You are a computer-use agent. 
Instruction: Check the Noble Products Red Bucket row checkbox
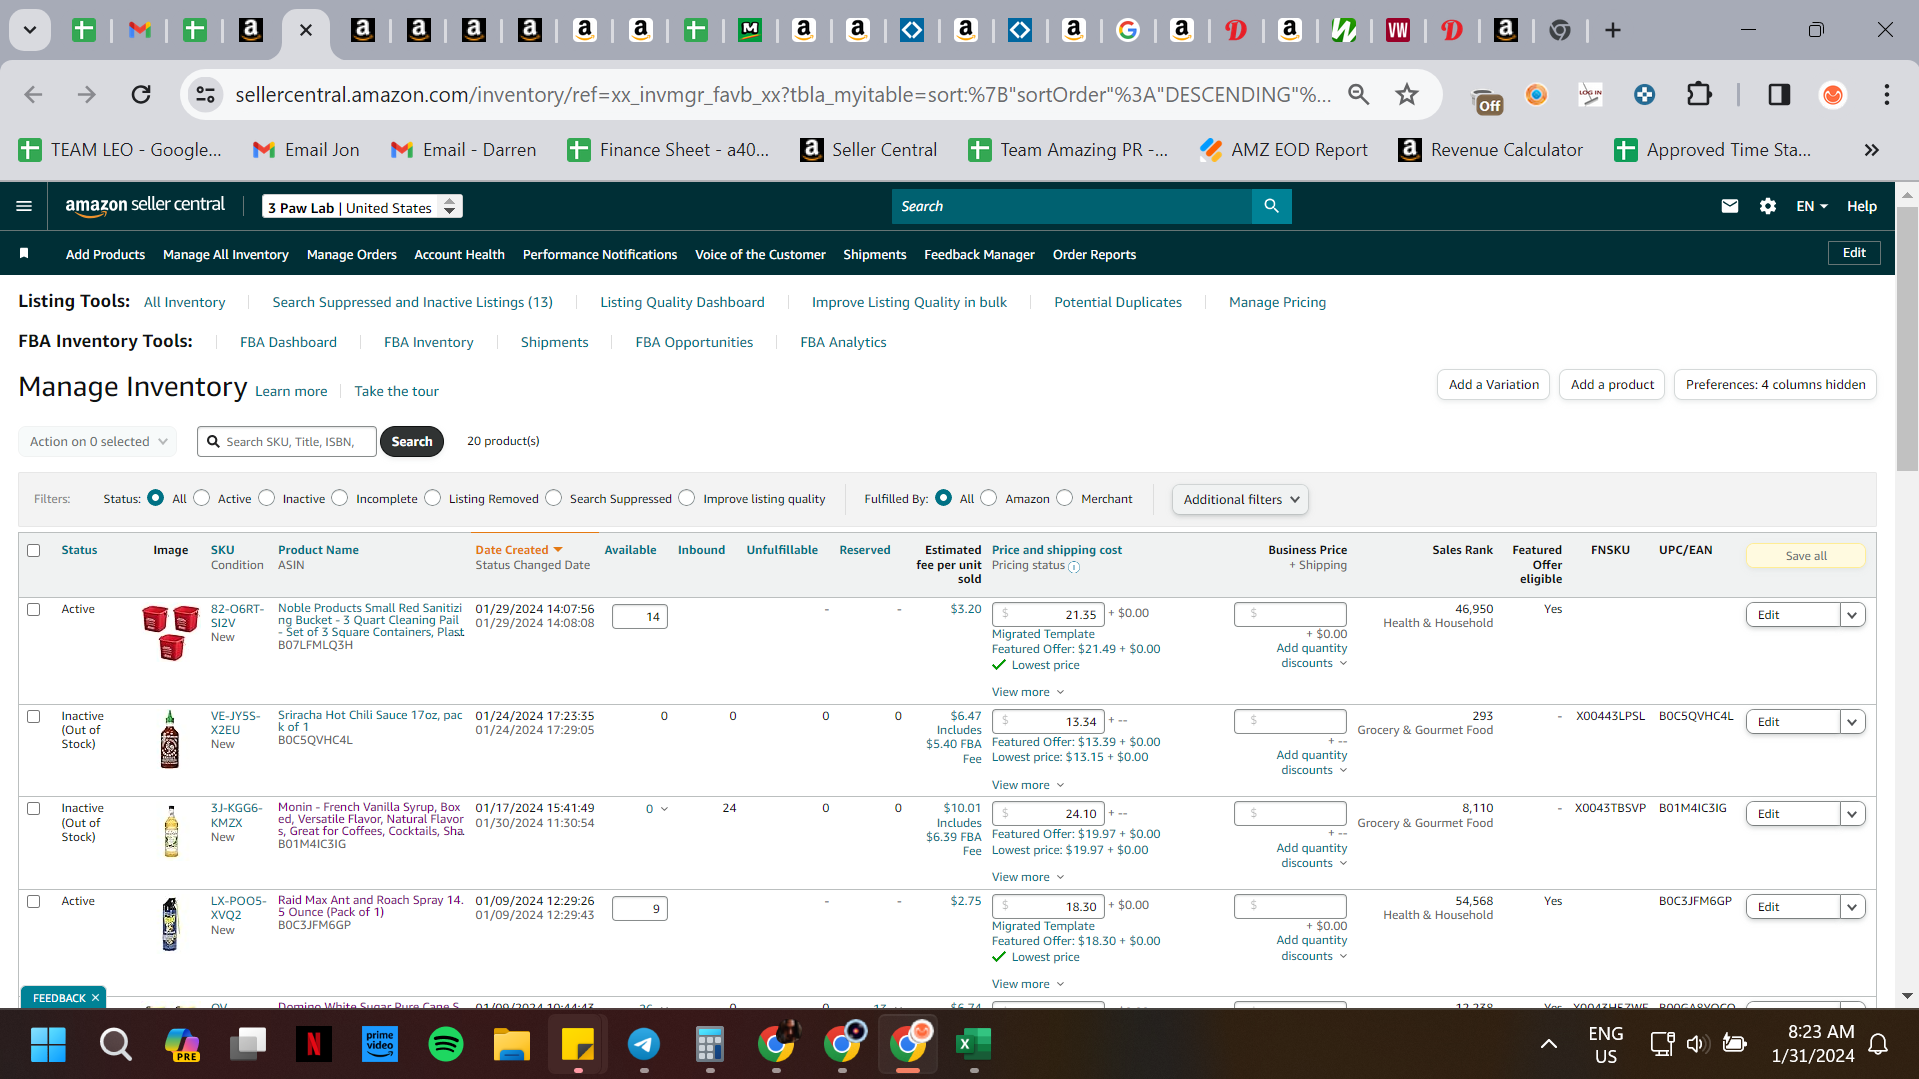34,609
